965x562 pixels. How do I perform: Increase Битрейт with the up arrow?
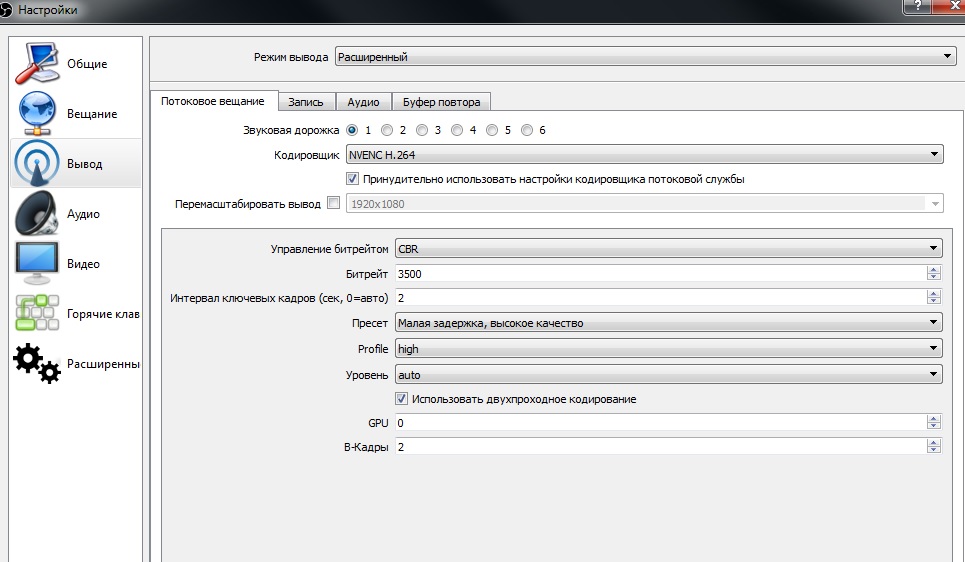(x=934, y=270)
